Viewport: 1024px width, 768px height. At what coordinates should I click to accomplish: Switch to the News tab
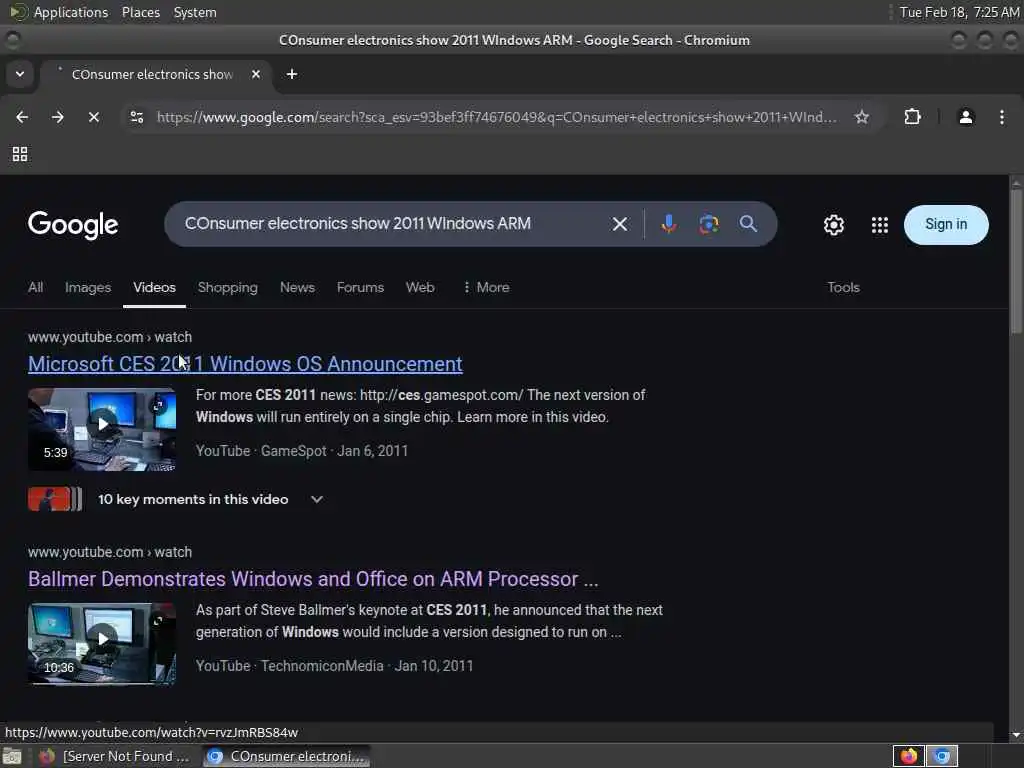click(x=297, y=287)
